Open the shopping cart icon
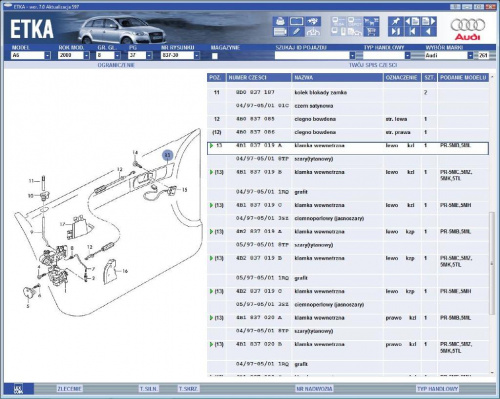Screen dimensions: 500x399 pyautogui.click(x=371, y=32)
